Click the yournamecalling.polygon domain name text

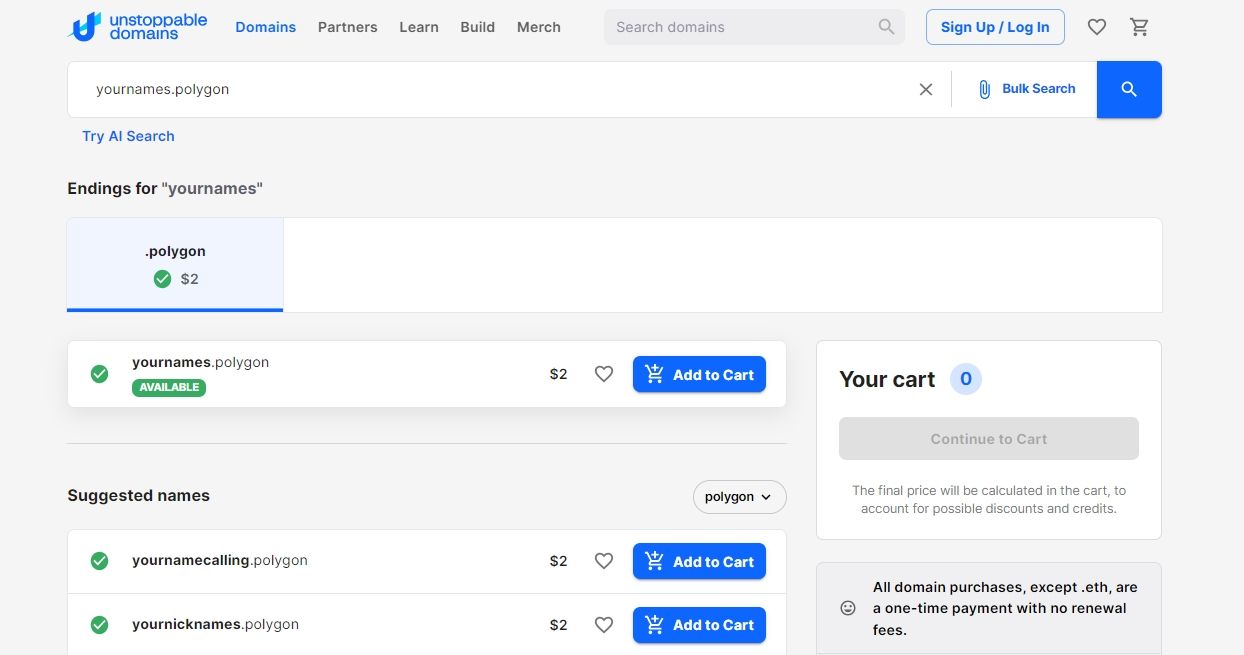point(220,561)
